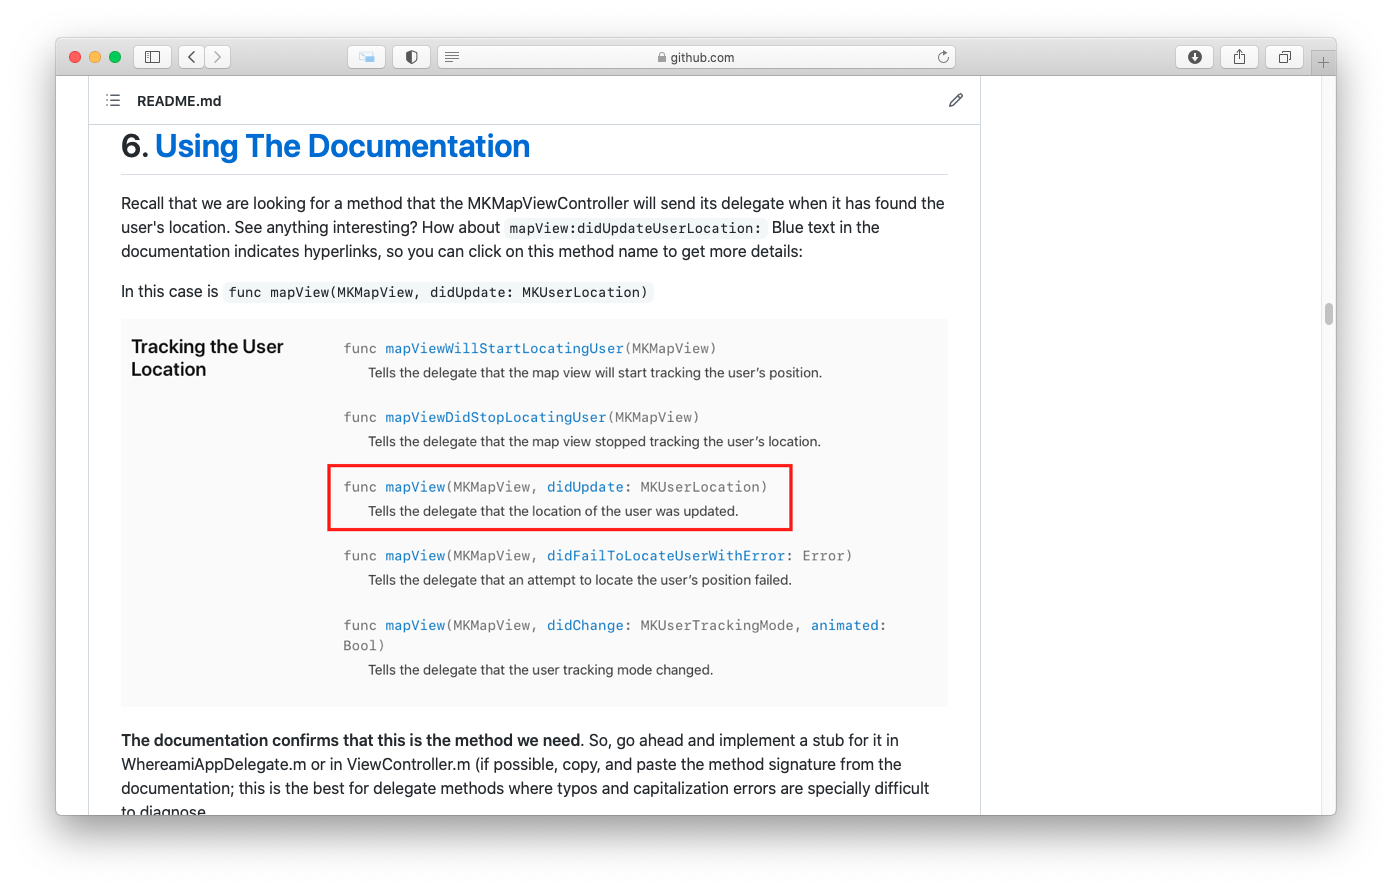Click 'Tells the delegate that the user tracking mode changed.'

(540, 670)
